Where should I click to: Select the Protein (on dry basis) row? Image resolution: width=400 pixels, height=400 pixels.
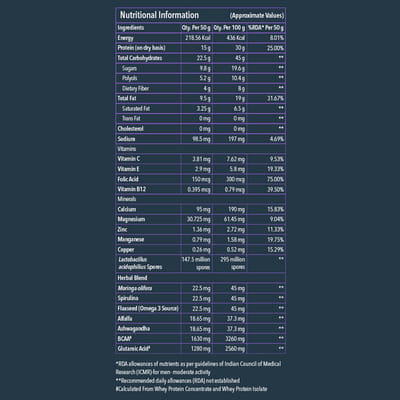point(201,48)
